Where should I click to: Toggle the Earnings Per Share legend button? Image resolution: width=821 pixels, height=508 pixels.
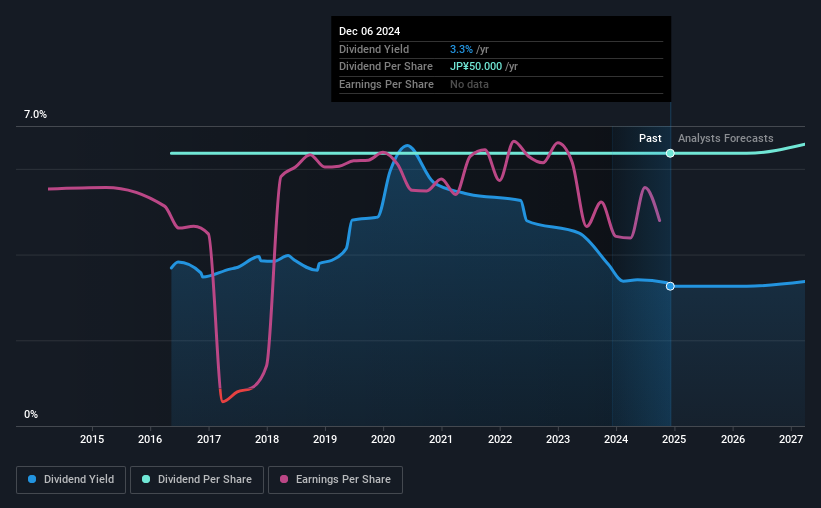pyautogui.click(x=335, y=479)
